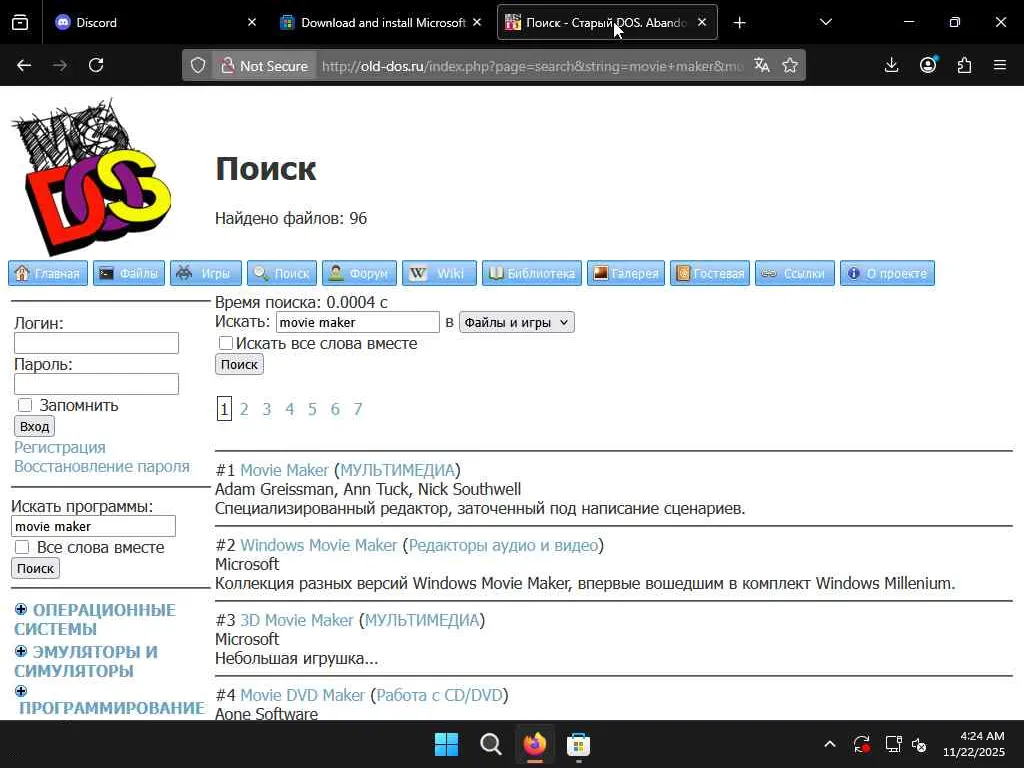The width and height of the screenshot is (1024, 768).
Task: Expand the ОПЕРАЦИОННЫЕ СИСТЕМЫ category
Action: 21,609
